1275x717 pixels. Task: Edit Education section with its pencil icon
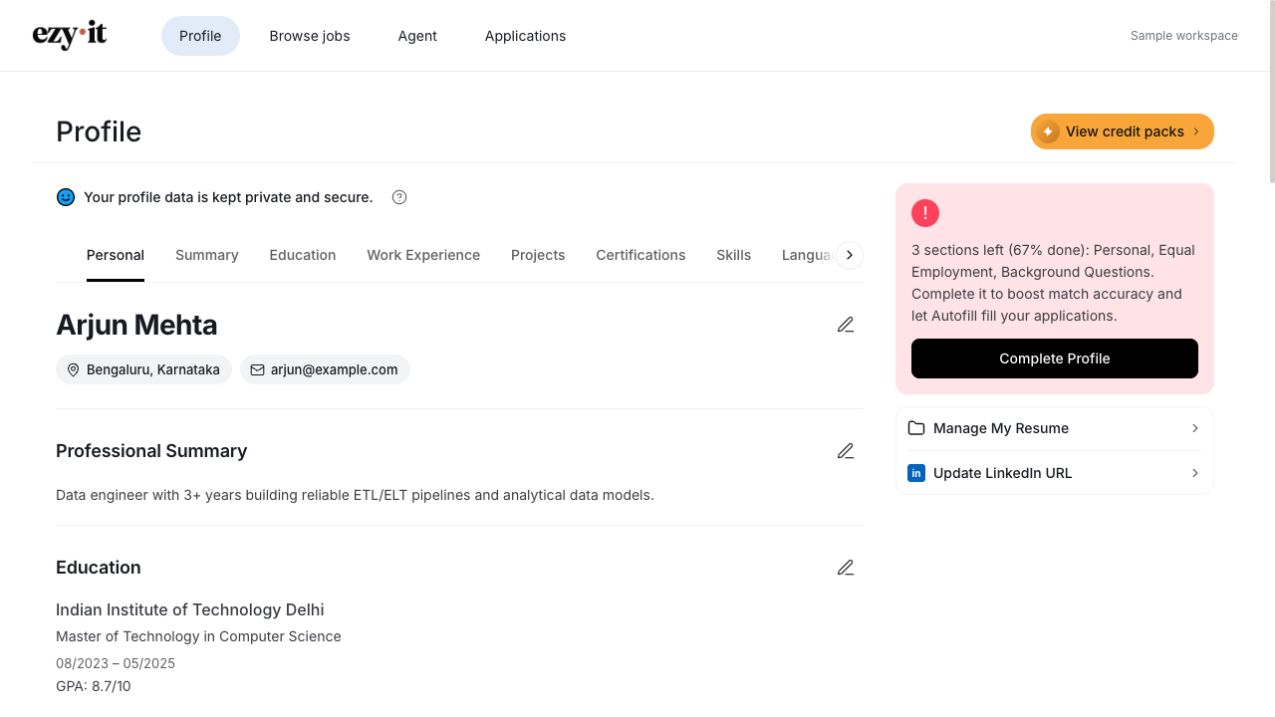[x=845, y=568]
